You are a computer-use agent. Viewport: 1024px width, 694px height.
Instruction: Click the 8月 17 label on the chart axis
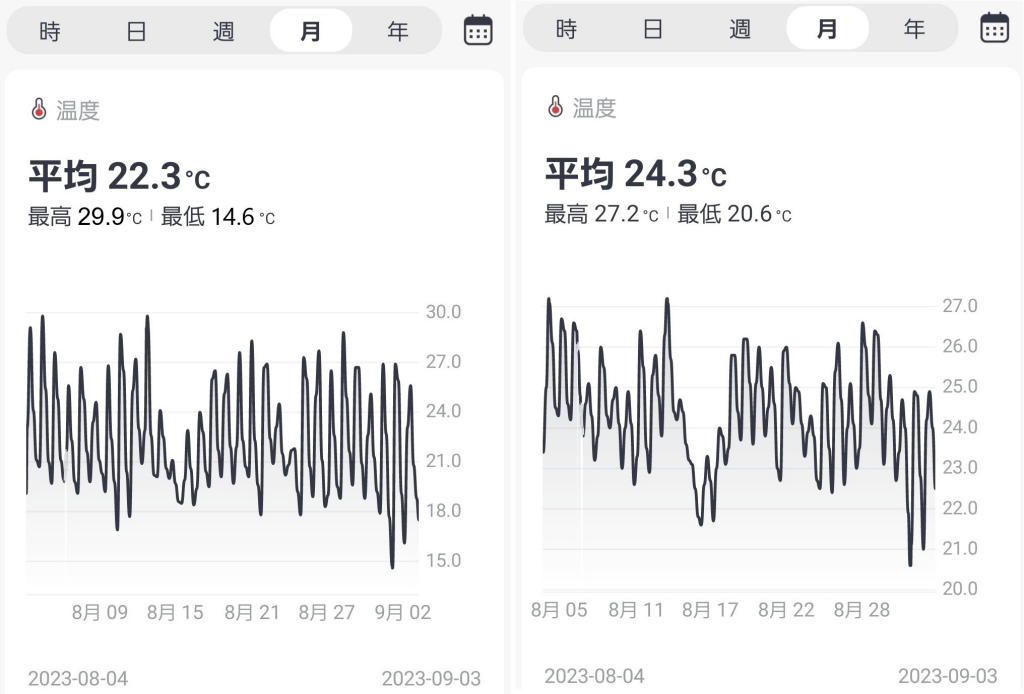(710, 609)
